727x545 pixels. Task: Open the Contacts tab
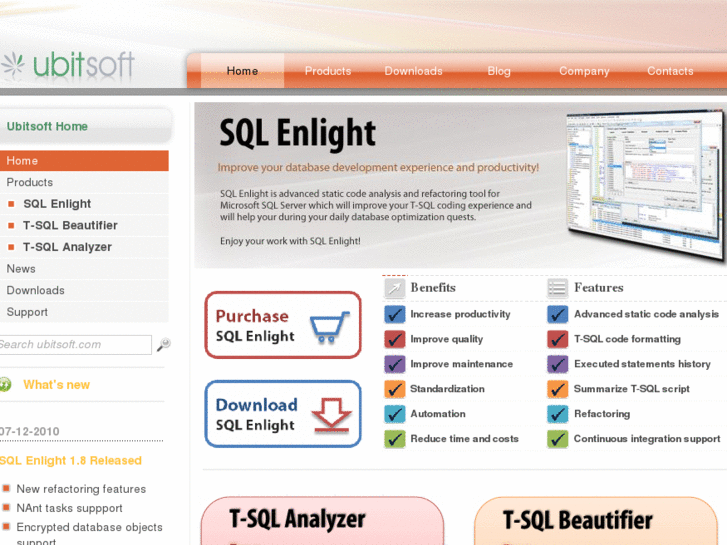click(x=670, y=71)
